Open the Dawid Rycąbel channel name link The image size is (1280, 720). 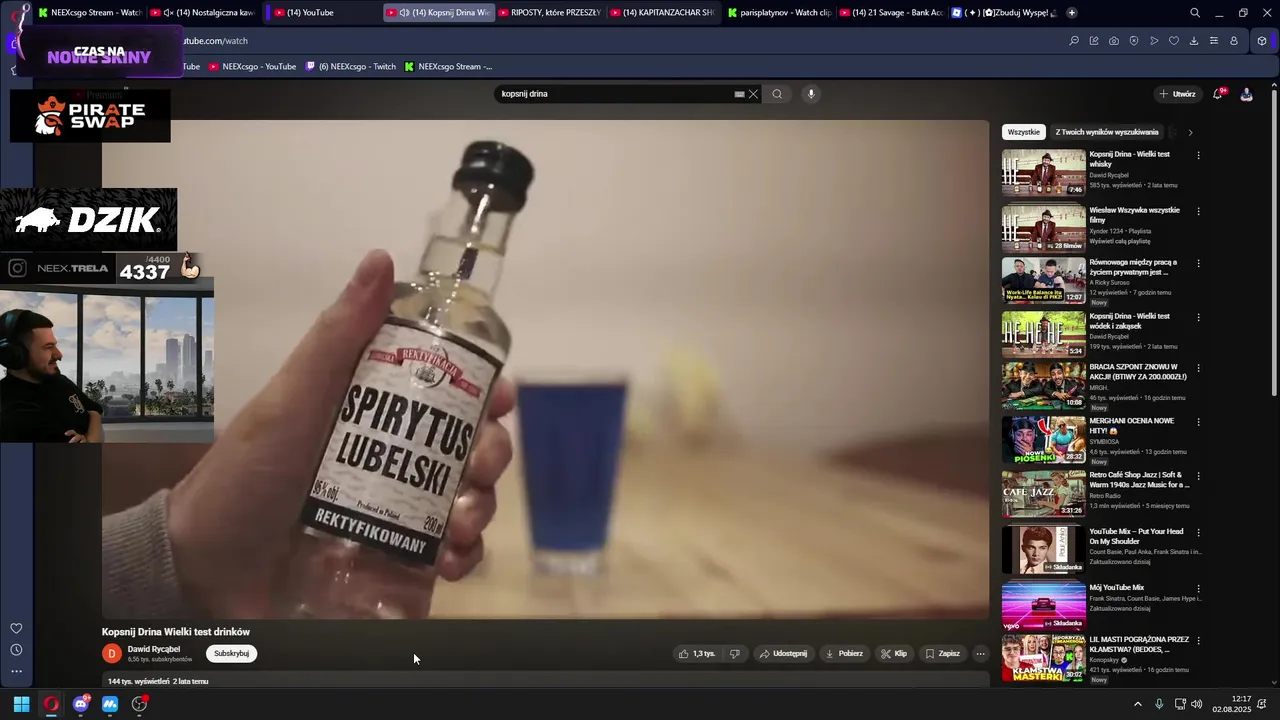tap(154, 649)
